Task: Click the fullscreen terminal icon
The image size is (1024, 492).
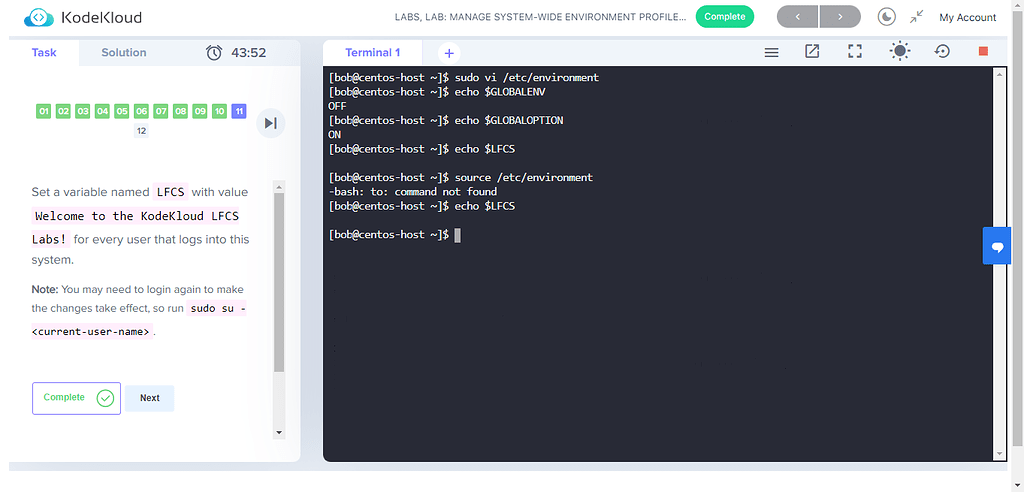Action: tap(855, 52)
